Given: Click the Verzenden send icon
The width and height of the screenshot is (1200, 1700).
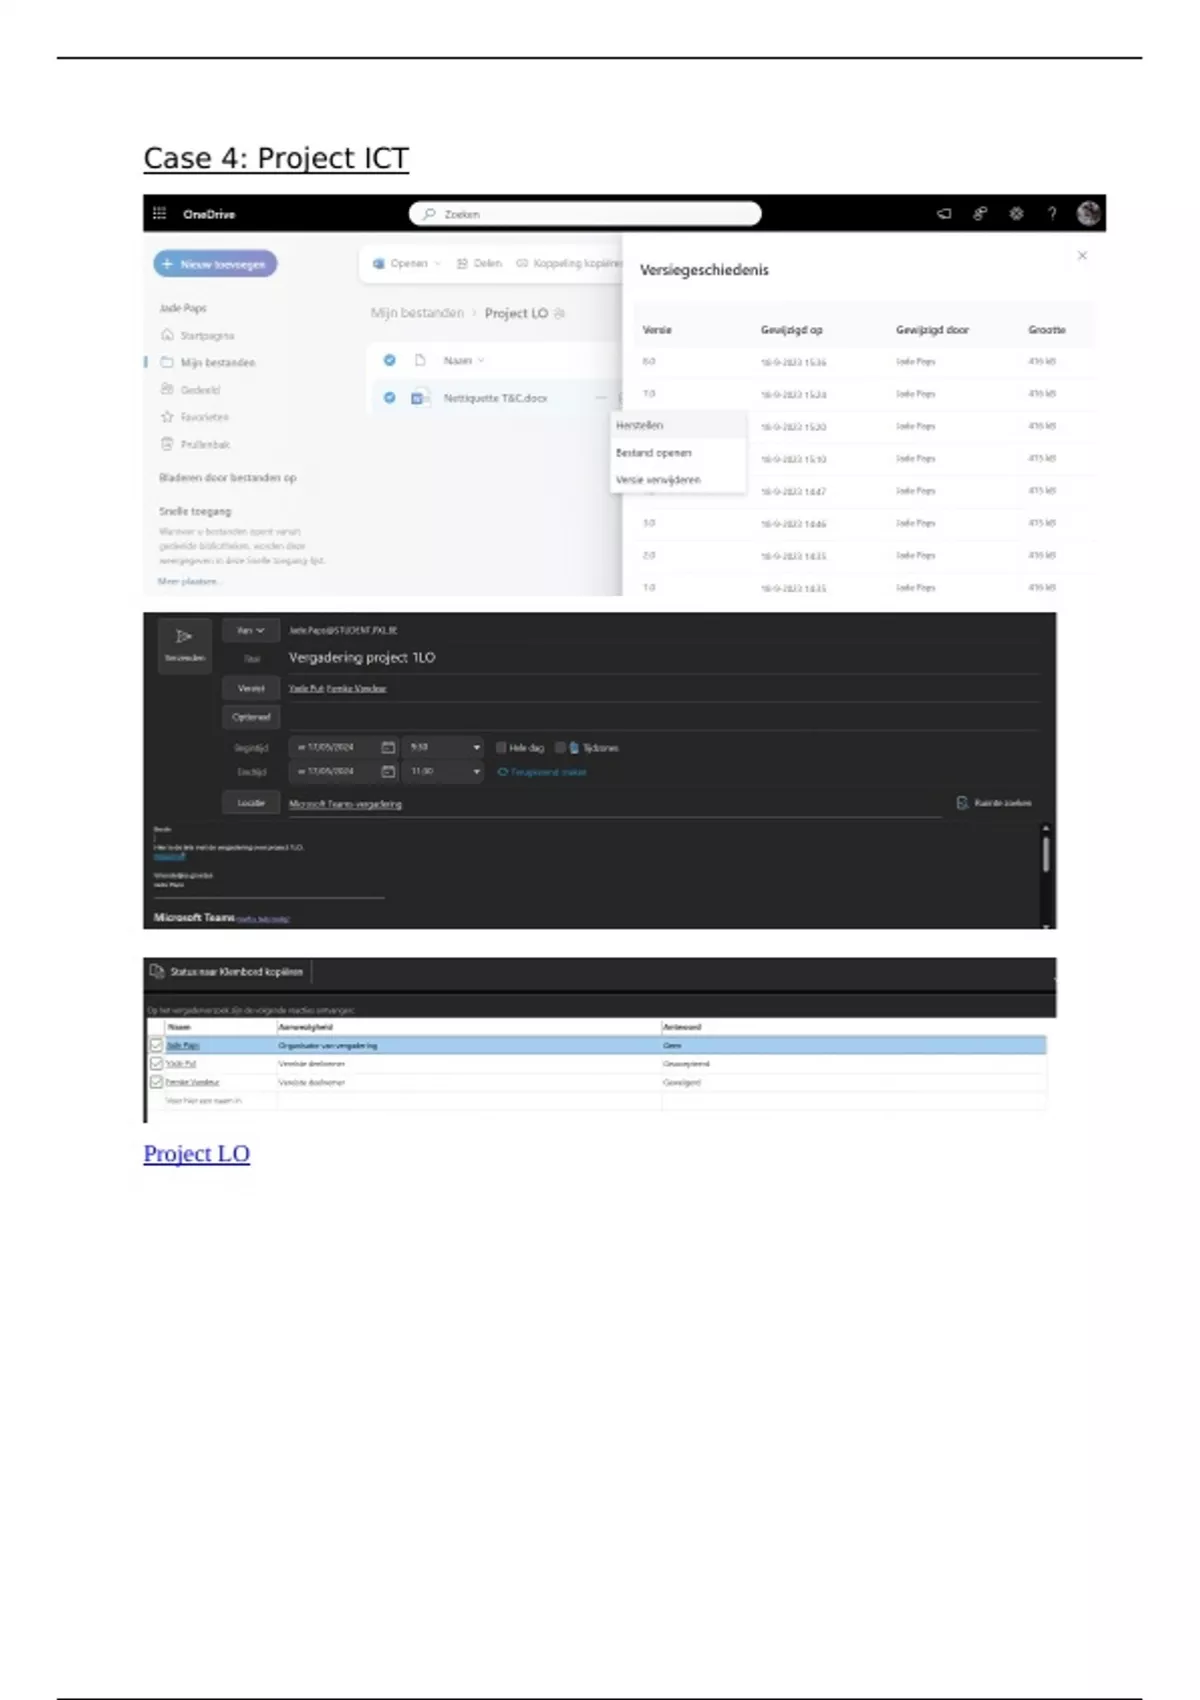Looking at the screenshot, I should coord(184,637).
